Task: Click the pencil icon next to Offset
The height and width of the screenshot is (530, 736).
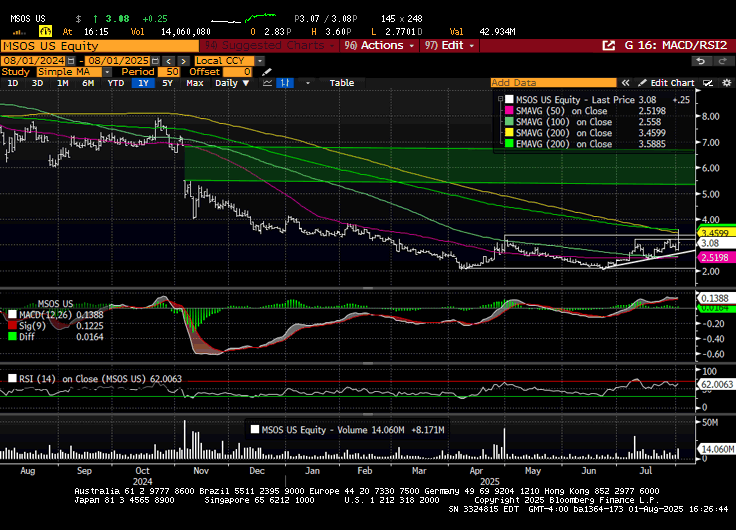Action: [267, 72]
